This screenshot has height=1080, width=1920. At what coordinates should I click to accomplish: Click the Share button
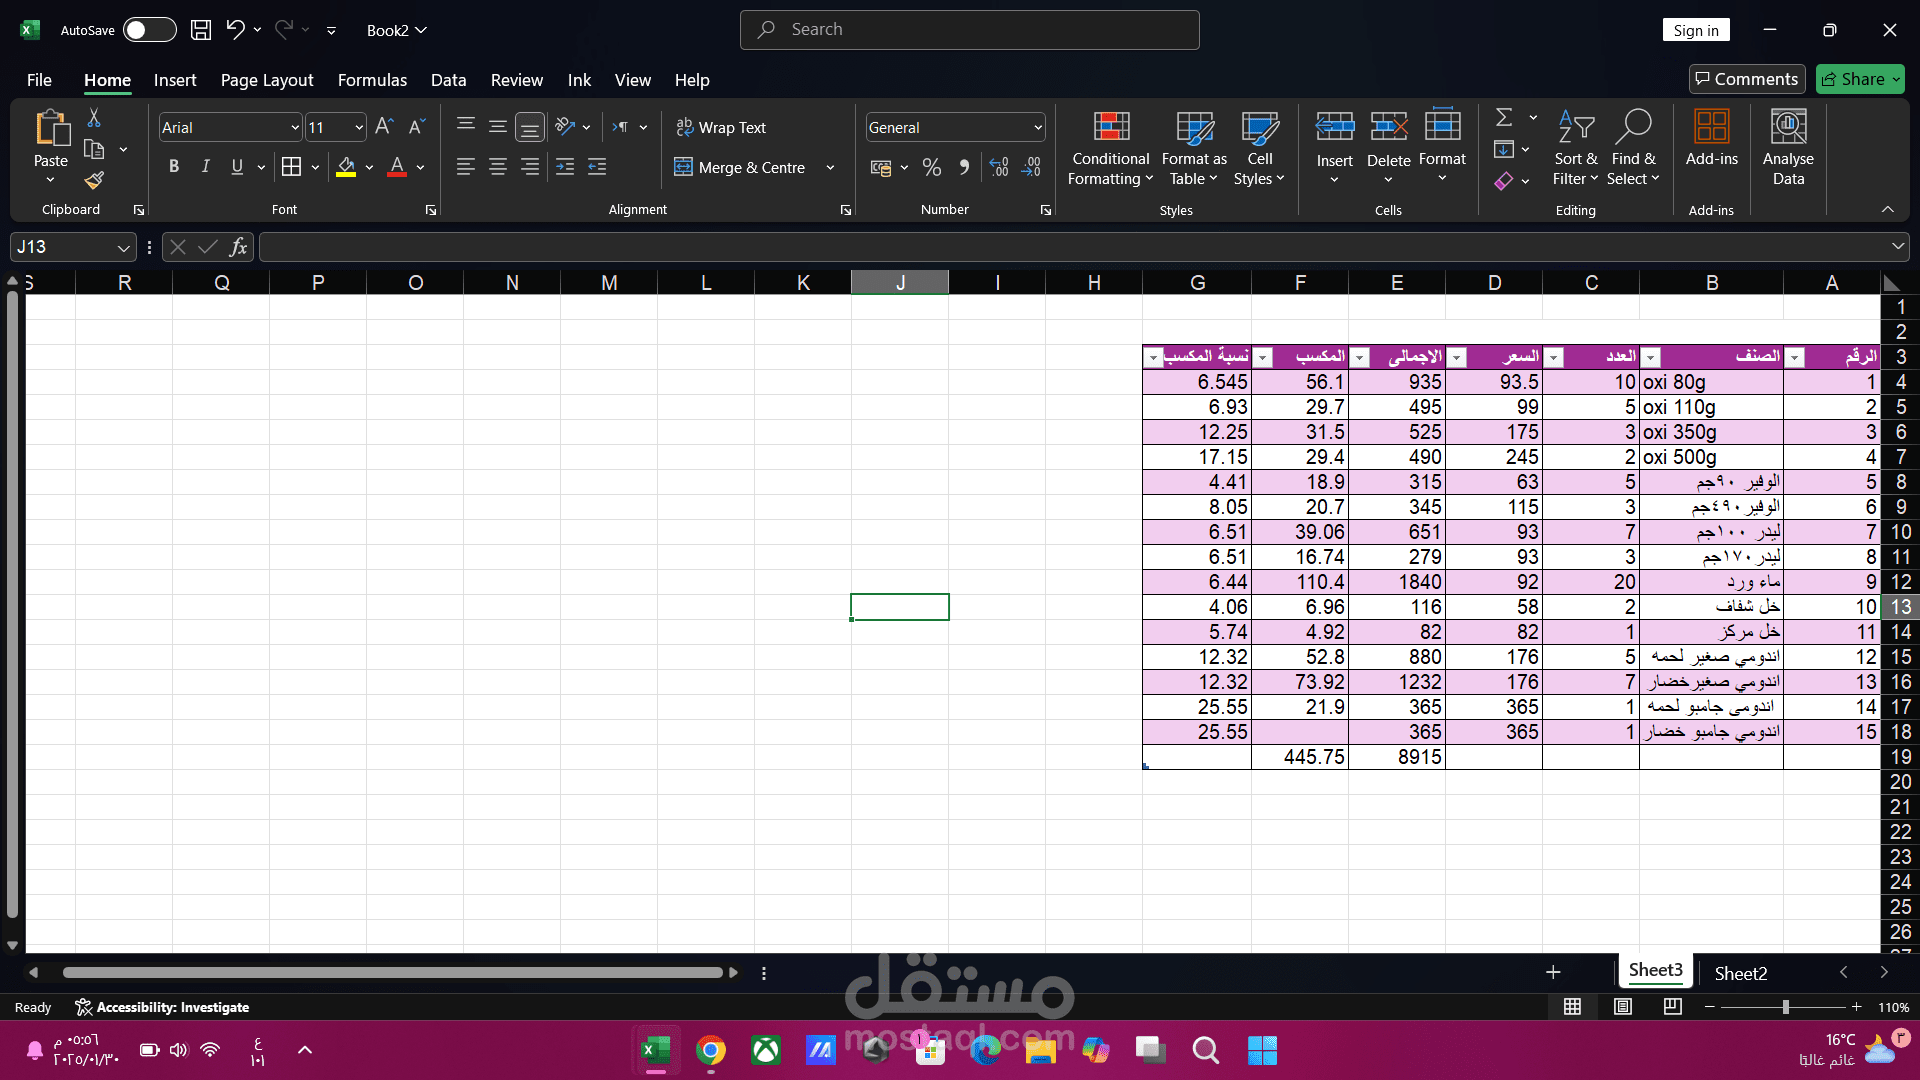click(1861, 79)
